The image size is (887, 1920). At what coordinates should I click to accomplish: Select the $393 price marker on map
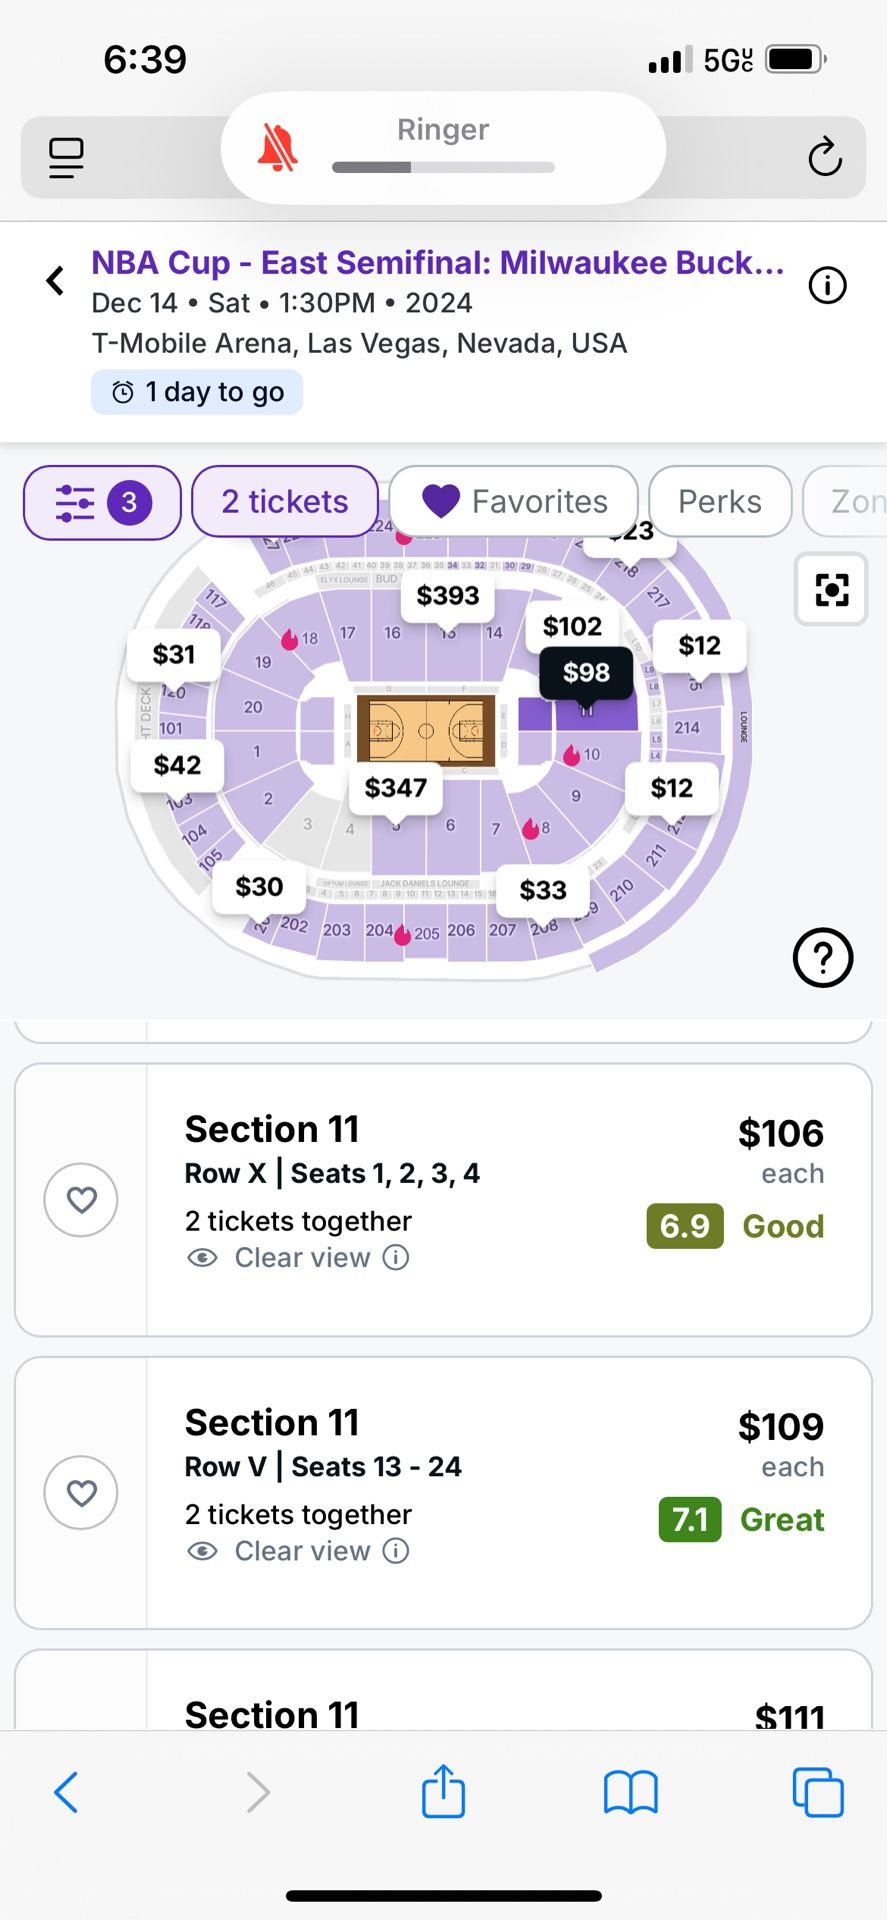click(448, 596)
